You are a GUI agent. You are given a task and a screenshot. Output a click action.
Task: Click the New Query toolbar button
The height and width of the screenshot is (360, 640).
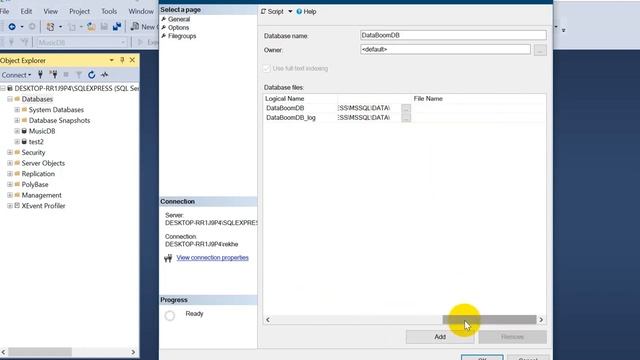click(x=144, y=27)
